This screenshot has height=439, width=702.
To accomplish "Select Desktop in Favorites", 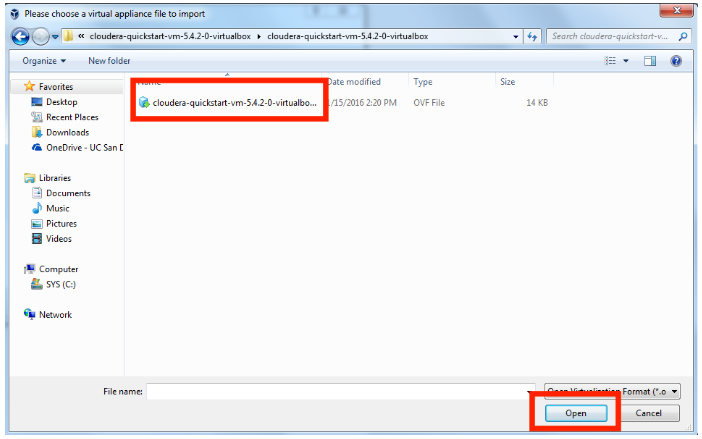I will [62, 102].
